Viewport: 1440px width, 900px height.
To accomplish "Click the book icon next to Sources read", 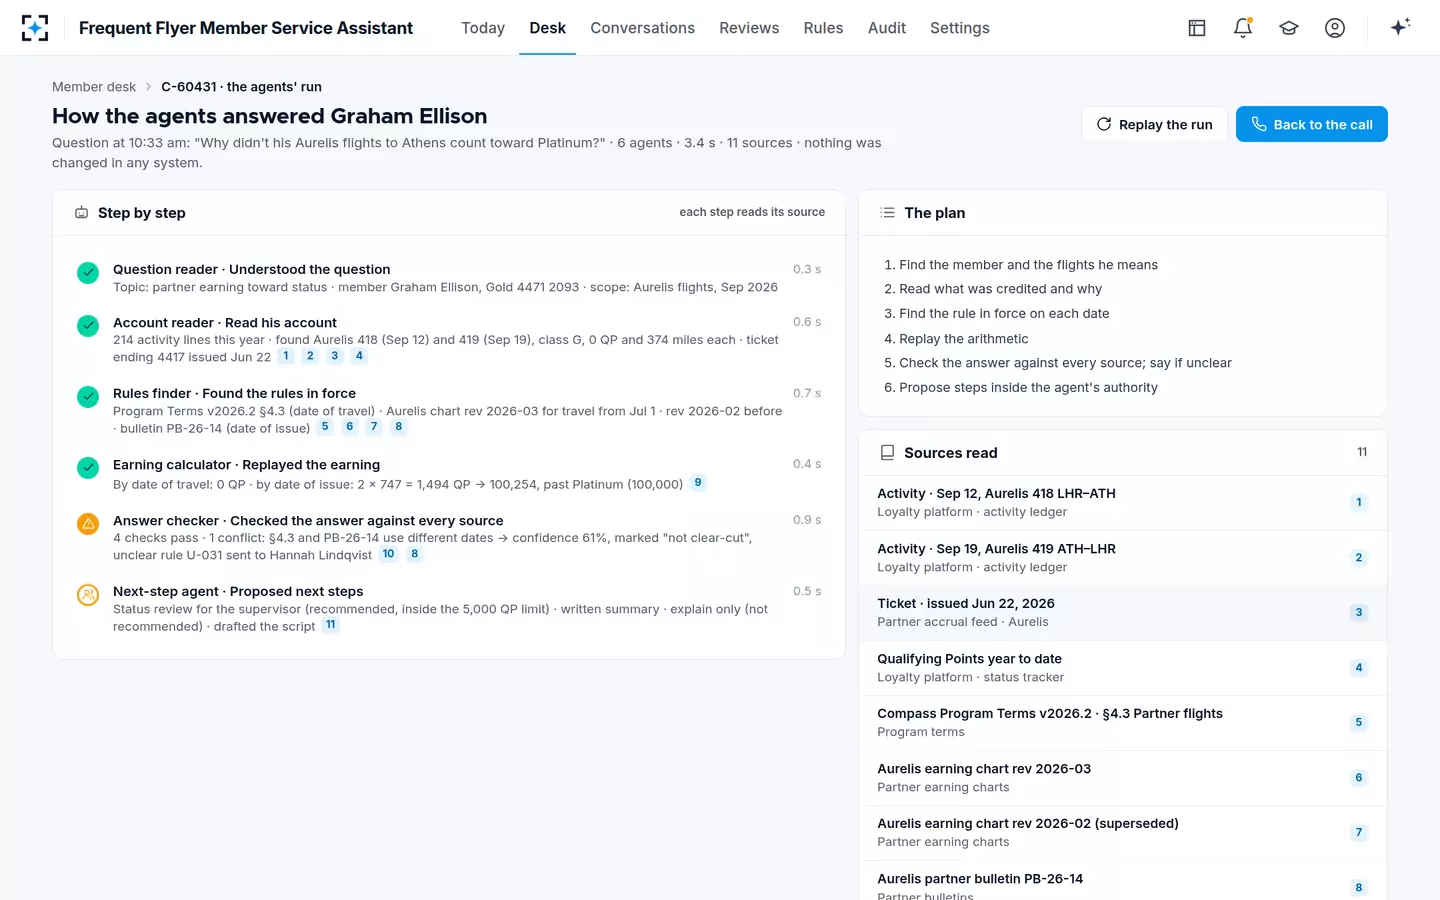I will click(x=887, y=453).
